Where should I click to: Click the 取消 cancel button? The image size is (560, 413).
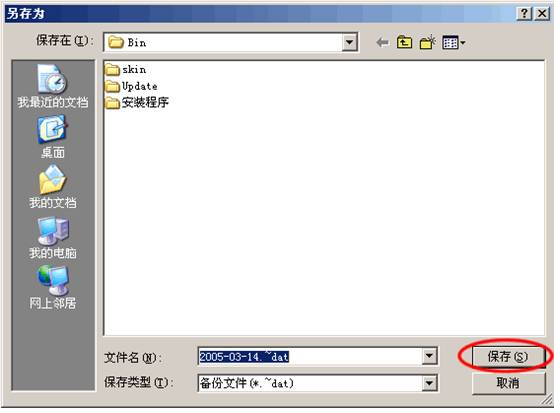508,383
